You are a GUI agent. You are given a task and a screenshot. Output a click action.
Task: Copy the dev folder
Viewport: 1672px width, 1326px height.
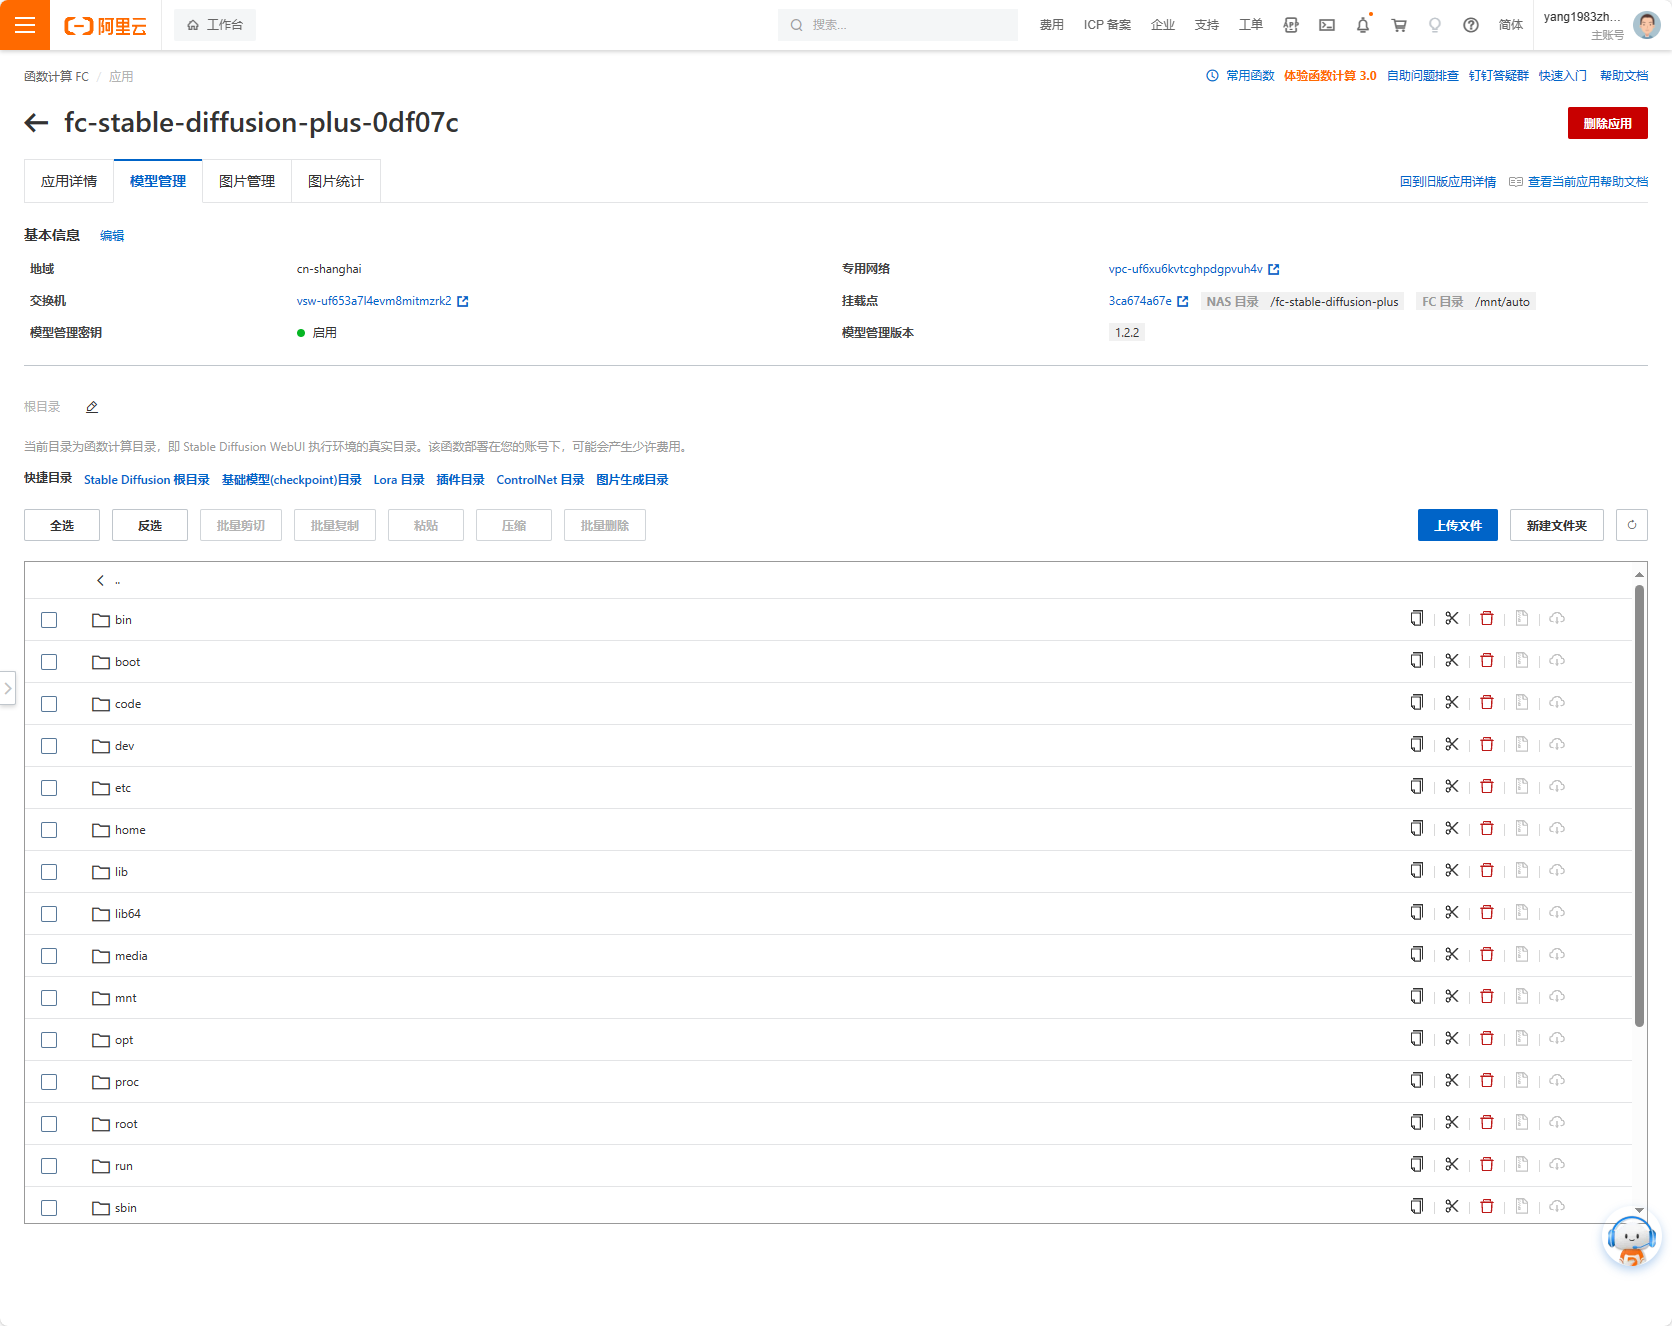pos(1417,745)
